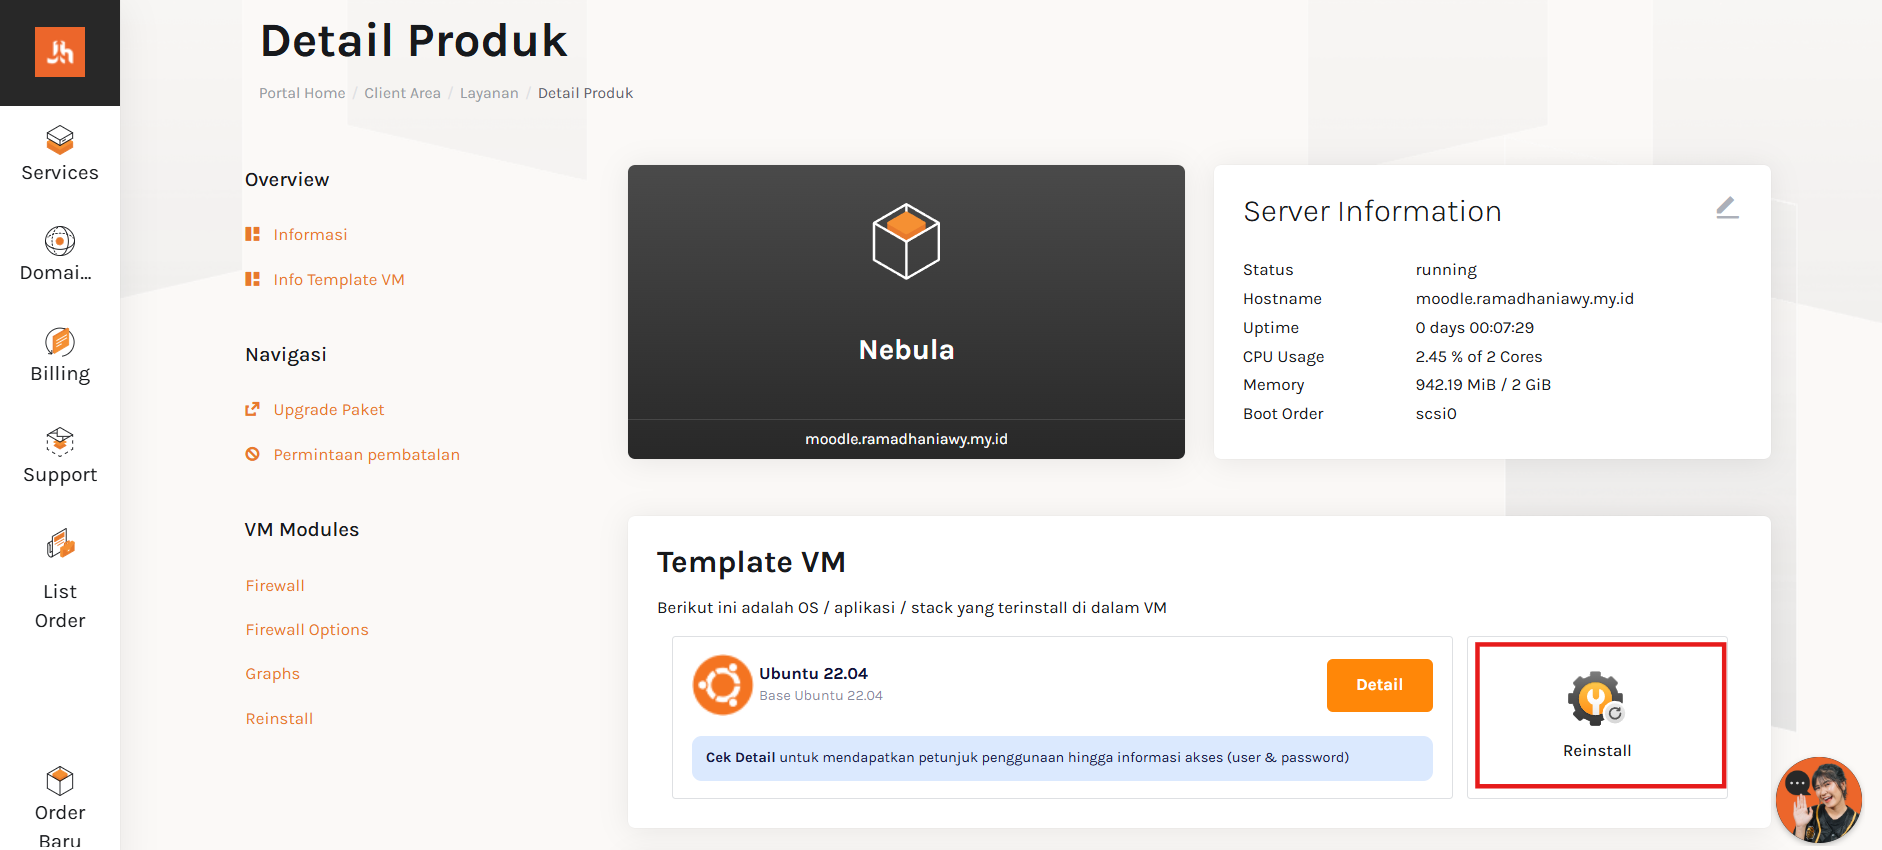Navigate to Portal Home breadcrumb
This screenshot has width=1882, height=850.
click(x=301, y=92)
